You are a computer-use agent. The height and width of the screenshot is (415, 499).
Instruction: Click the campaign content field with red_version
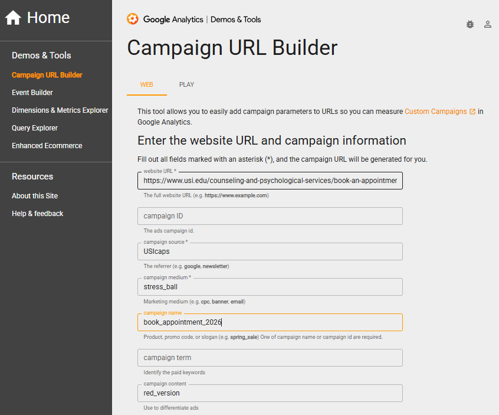click(270, 393)
